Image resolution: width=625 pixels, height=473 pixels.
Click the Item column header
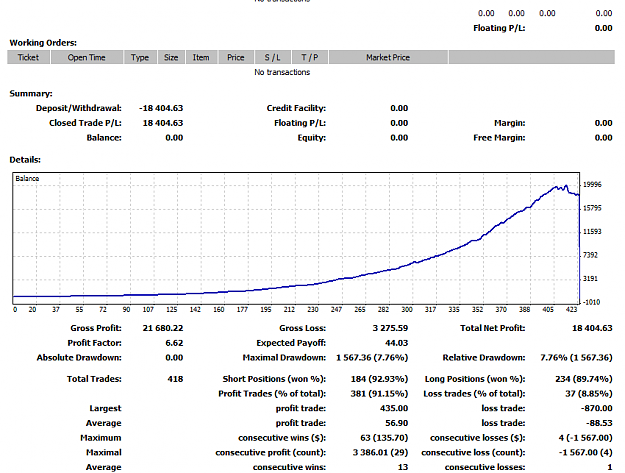click(201, 57)
